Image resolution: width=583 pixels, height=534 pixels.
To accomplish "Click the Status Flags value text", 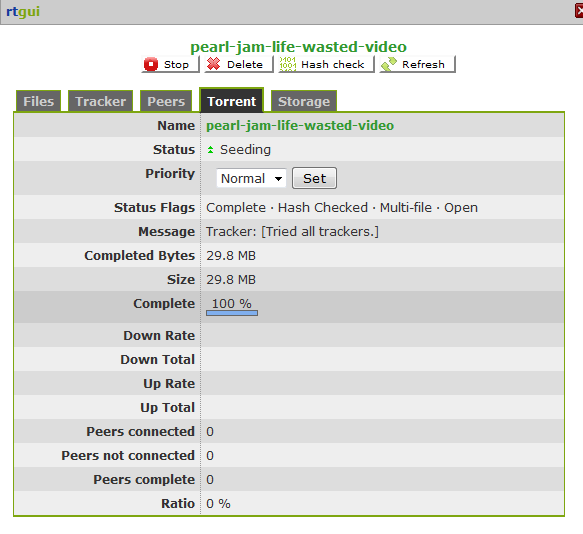I will 342,208.
